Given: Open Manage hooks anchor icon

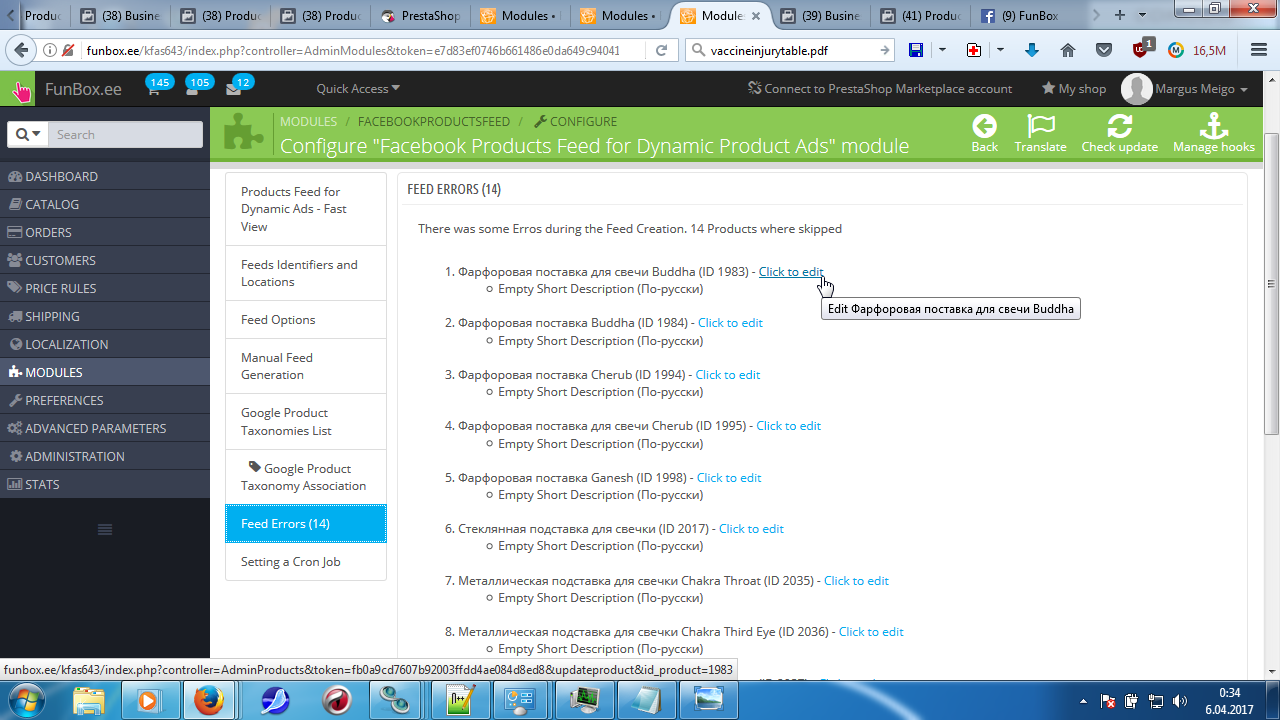Looking at the screenshot, I should coord(1214,126).
